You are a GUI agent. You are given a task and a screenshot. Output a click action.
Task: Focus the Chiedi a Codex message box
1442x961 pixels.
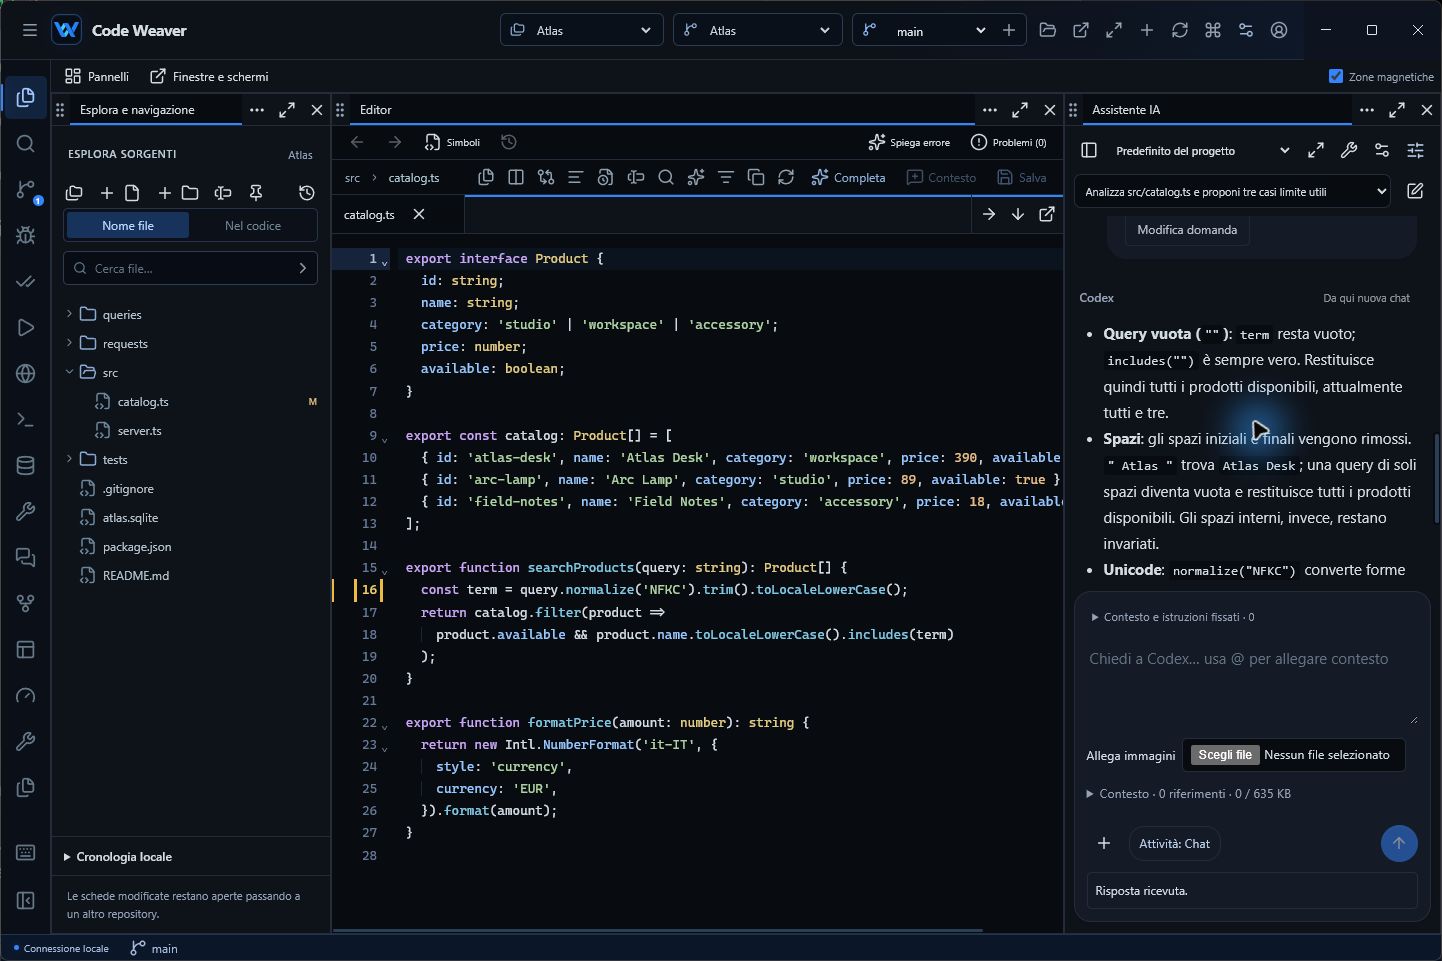click(1252, 684)
